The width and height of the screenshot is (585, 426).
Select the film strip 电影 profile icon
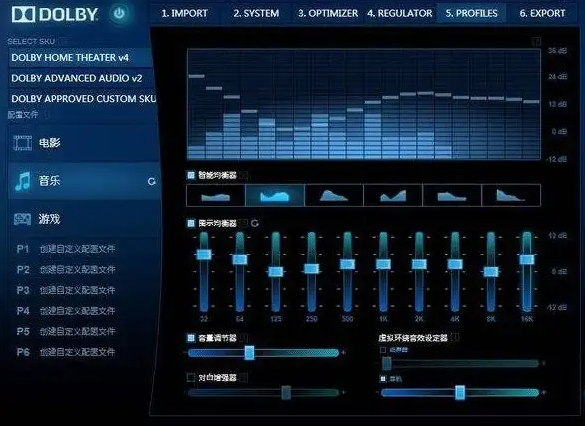22,143
